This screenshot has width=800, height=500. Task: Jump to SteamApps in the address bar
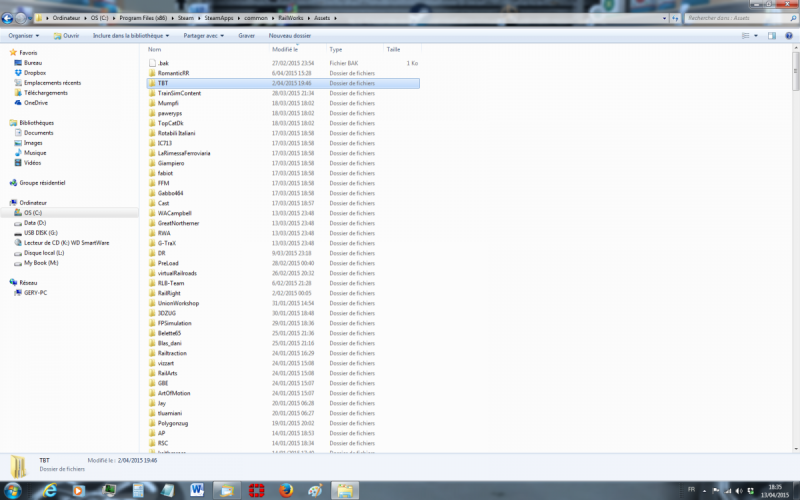point(219,18)
